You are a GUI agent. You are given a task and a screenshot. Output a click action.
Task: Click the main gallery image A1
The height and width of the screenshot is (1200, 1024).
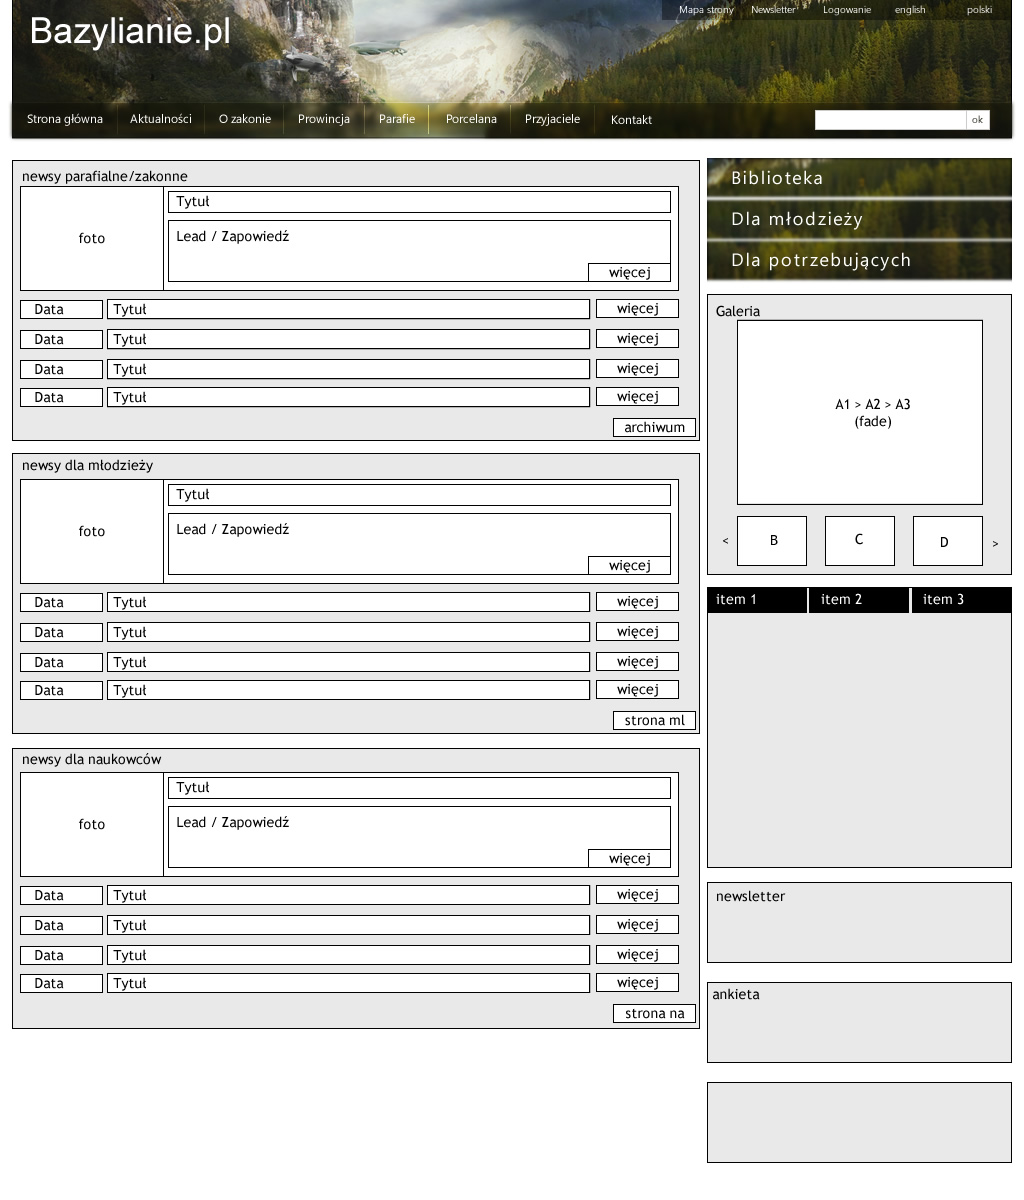click(860, 412)
